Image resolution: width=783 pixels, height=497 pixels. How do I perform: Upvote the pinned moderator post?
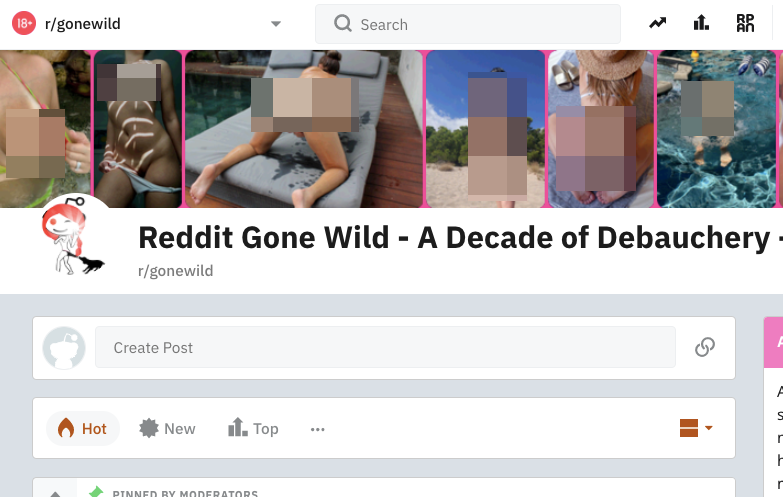(x=55, y=494)
